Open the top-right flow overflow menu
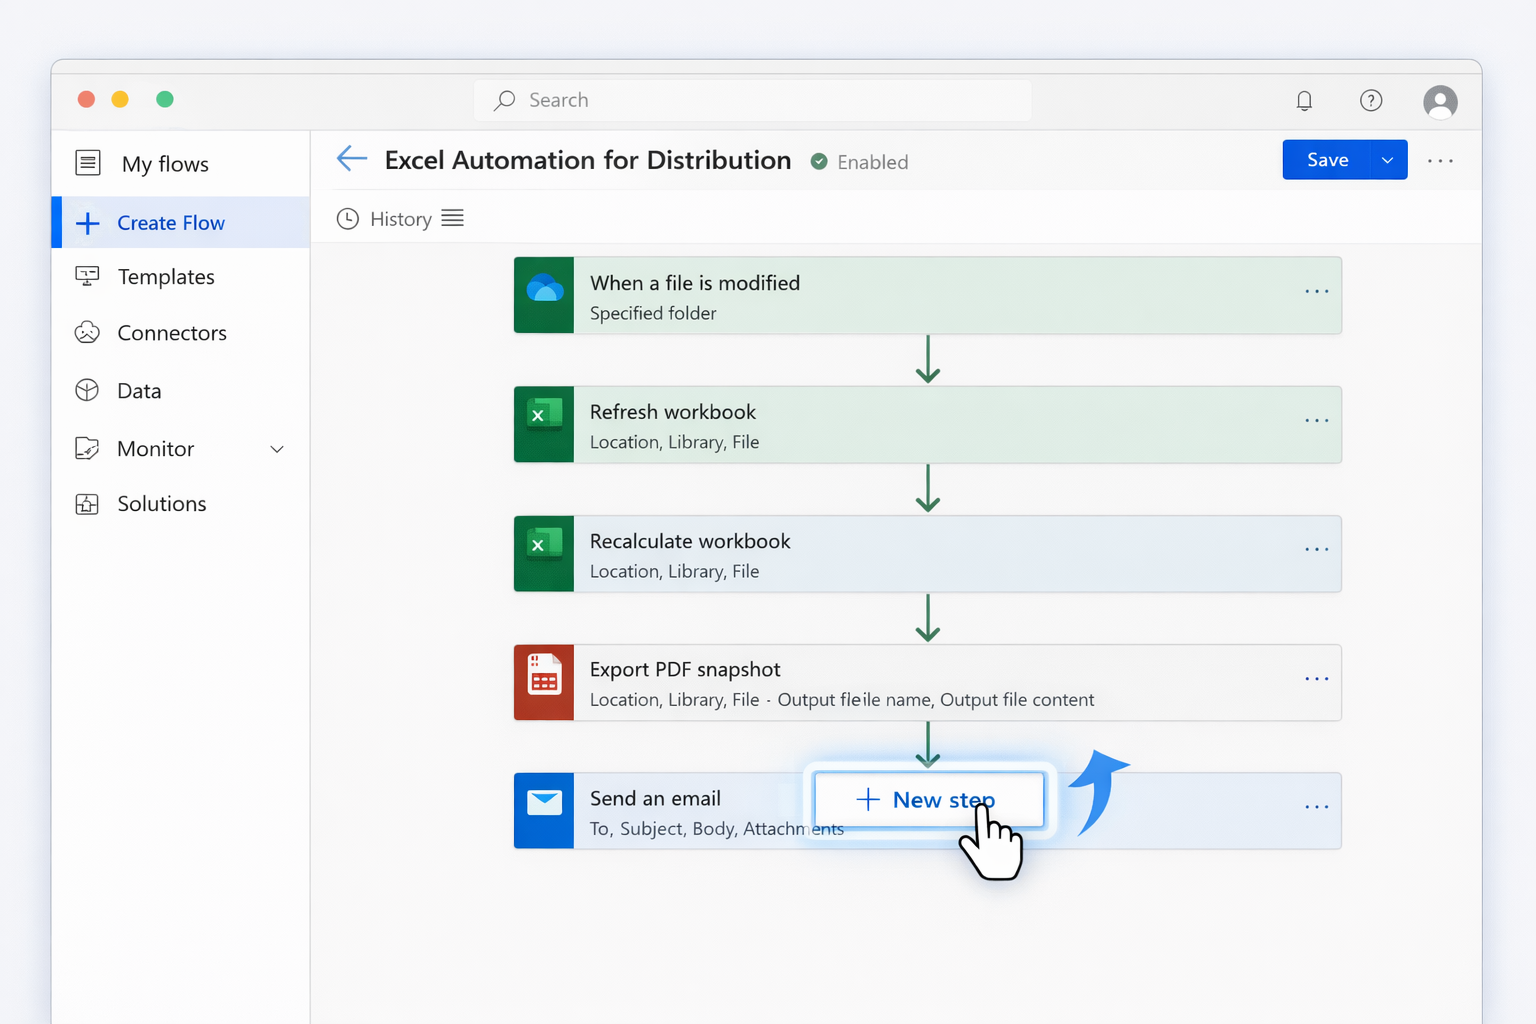This screenshot has height=1024, width=1536. click(1440, 160)
